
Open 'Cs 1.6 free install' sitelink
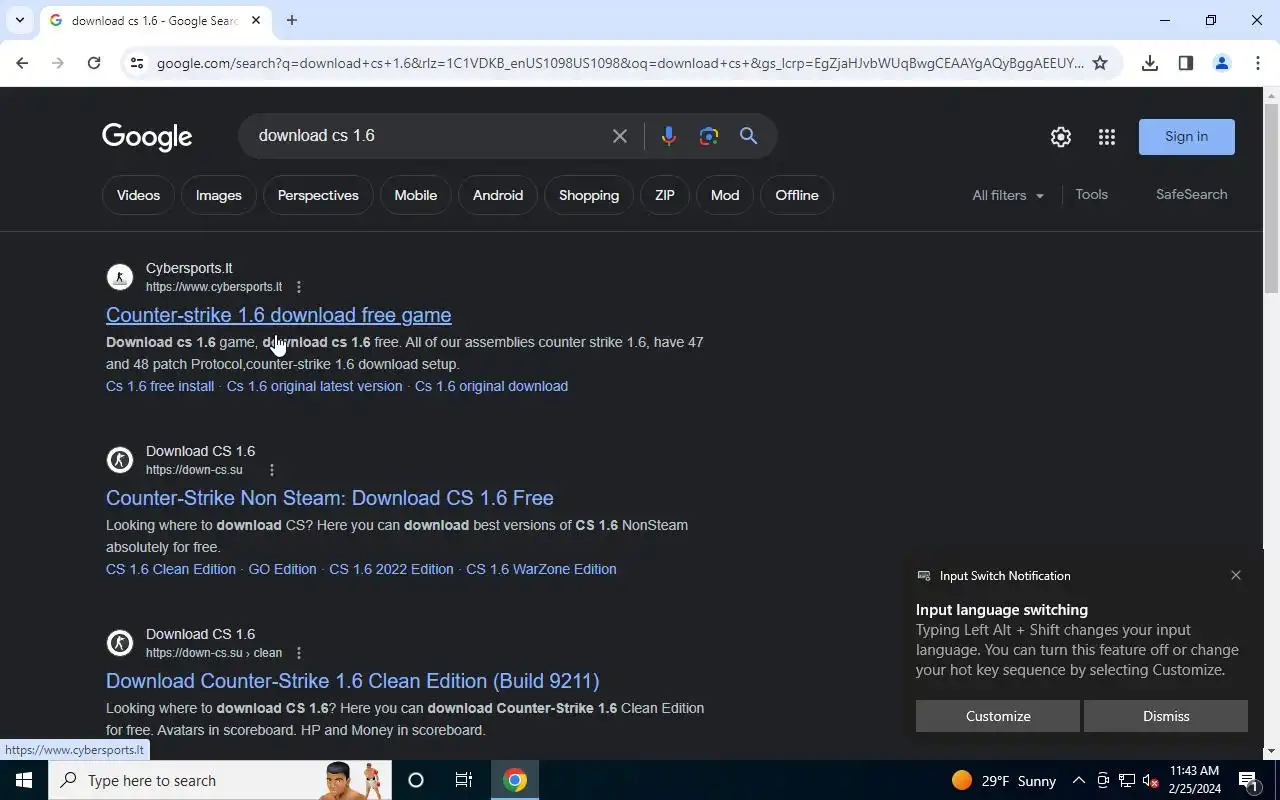coord(160,386)
